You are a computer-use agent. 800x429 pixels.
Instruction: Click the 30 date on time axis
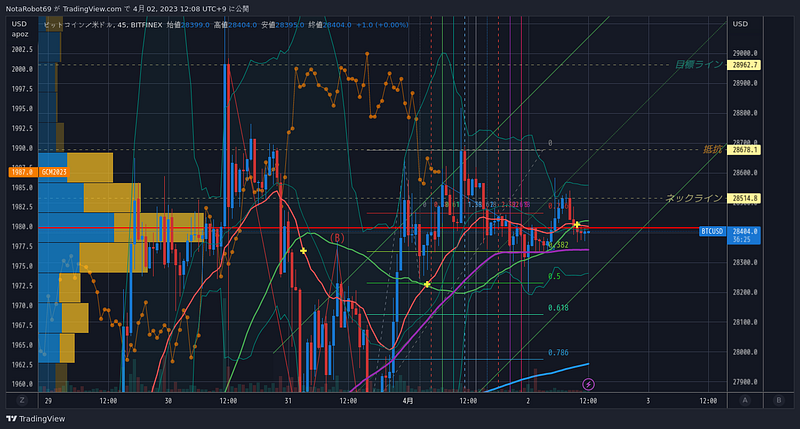(168, 401)
